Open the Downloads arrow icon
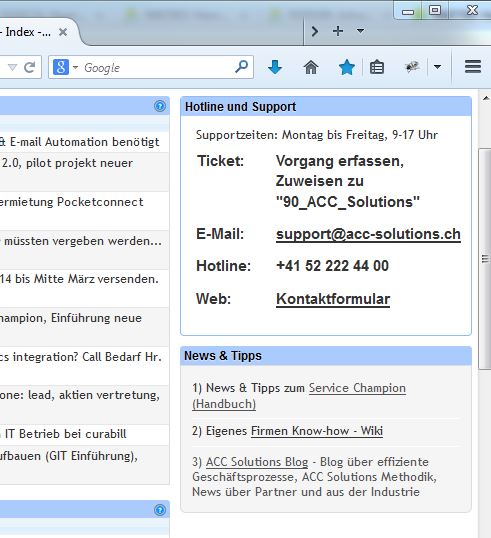491x538 pixels. tap(275, 67)
